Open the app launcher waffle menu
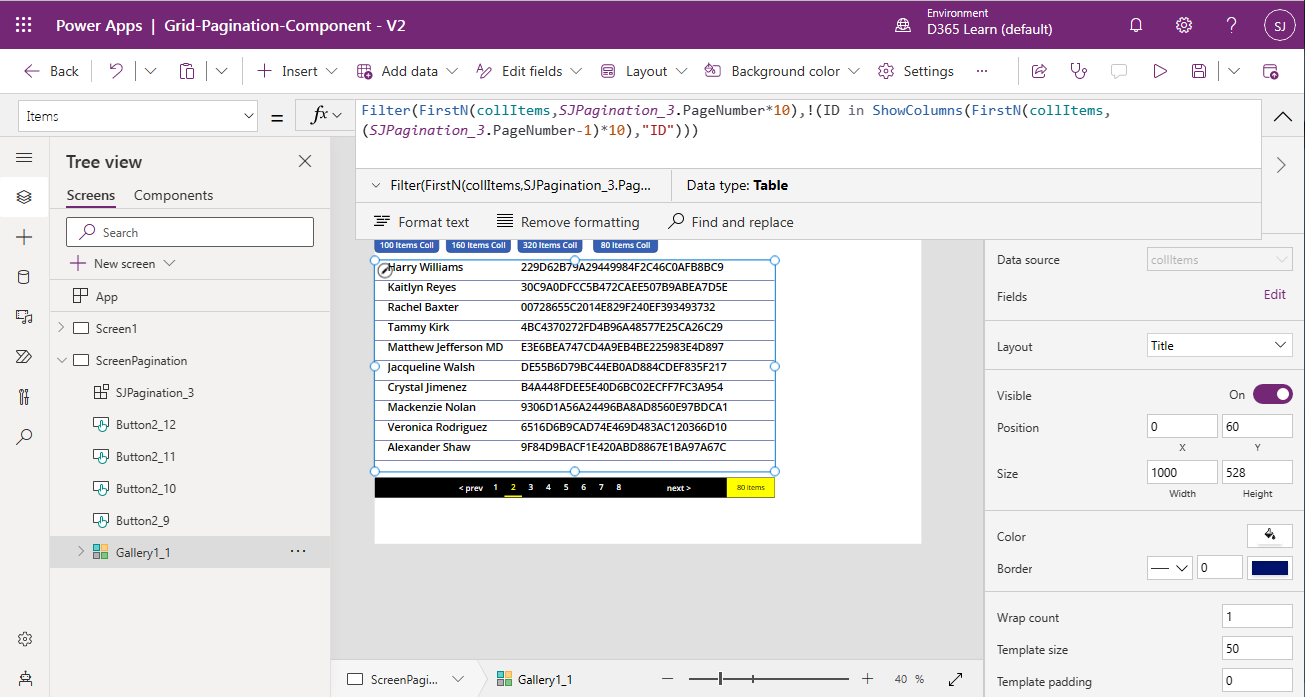 [24, 25]
